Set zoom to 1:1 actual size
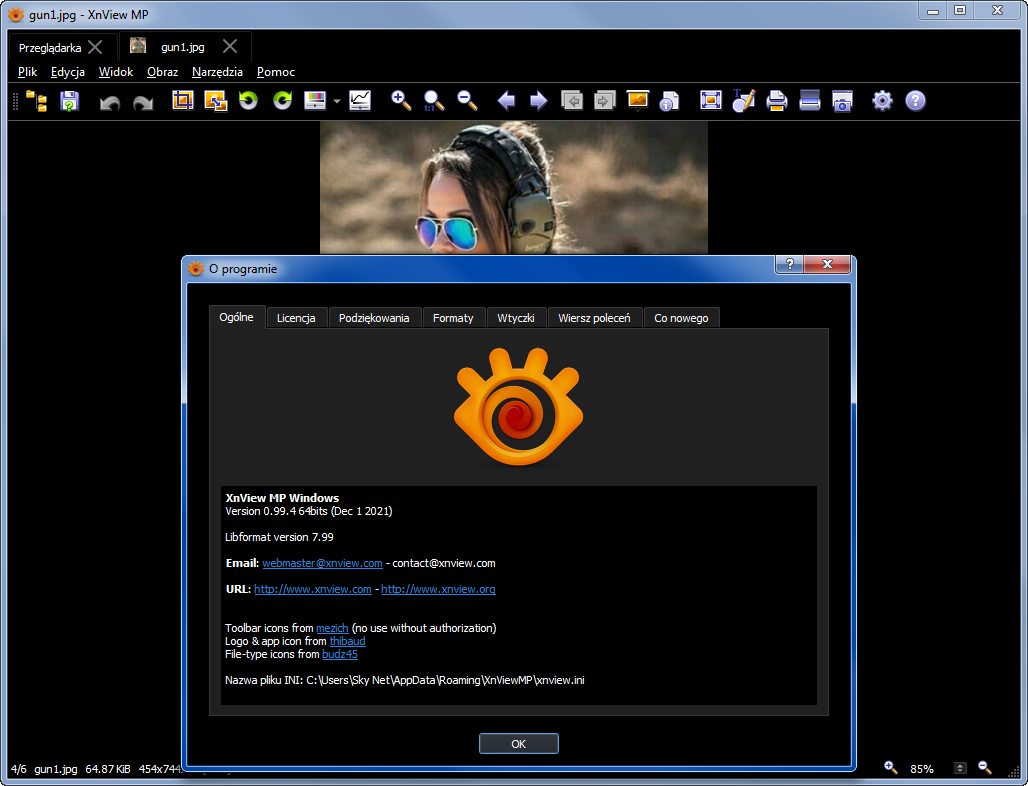Screen dimensions: 1028x786 [x=433, y=100]
